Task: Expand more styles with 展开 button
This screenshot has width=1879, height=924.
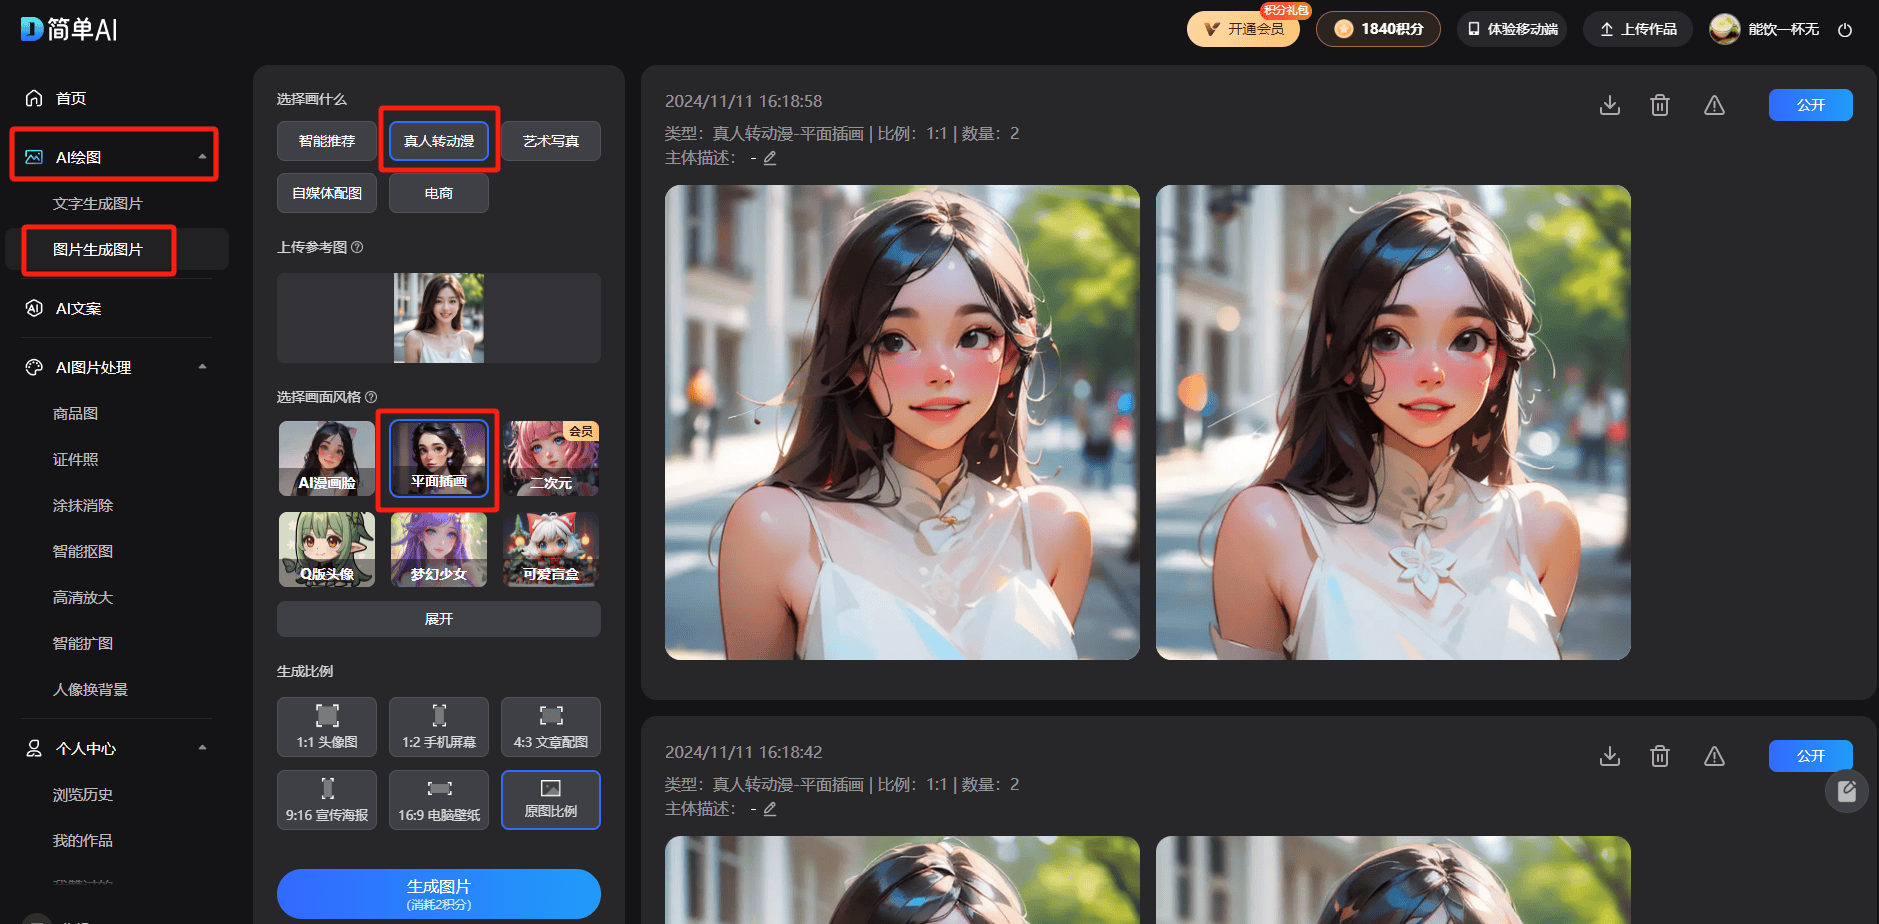Action: tap(439, 619)
